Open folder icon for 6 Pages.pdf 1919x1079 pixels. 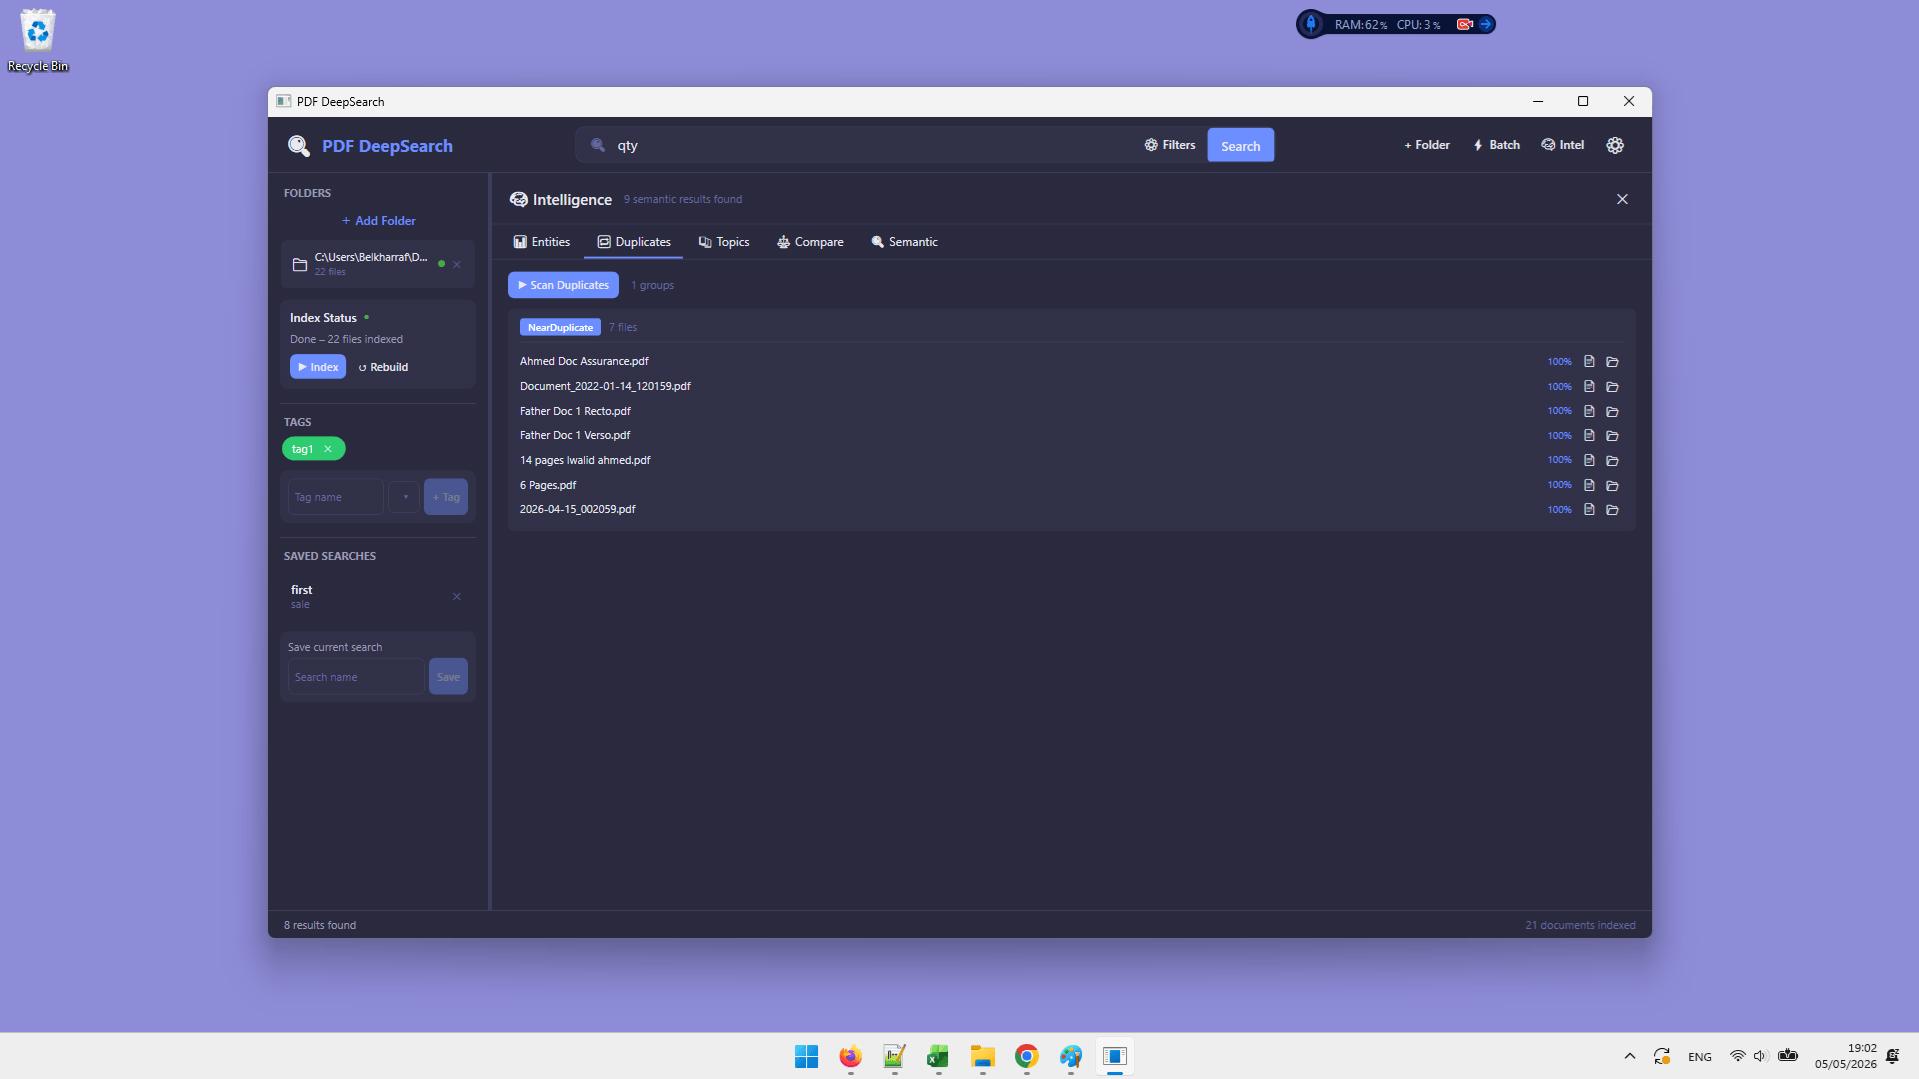click(x=1612, y=485)
